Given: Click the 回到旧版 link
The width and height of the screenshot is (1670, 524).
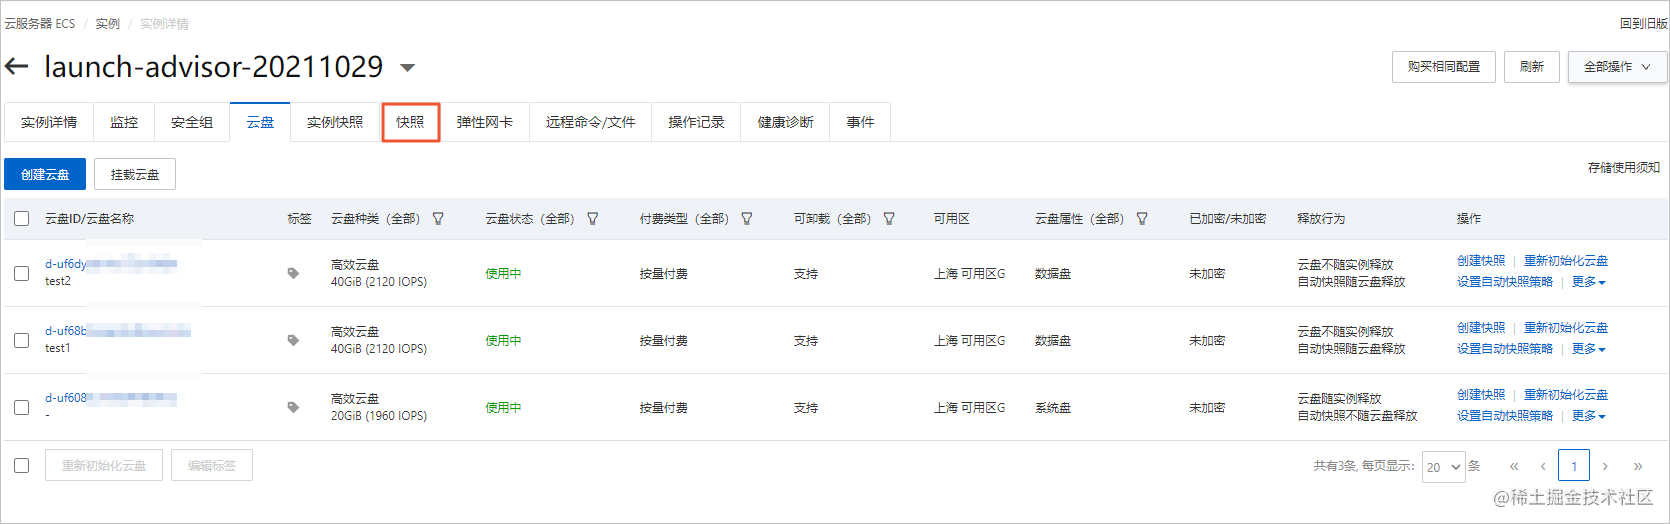Looking at the screenshot, I should [x=1644, y=23].
